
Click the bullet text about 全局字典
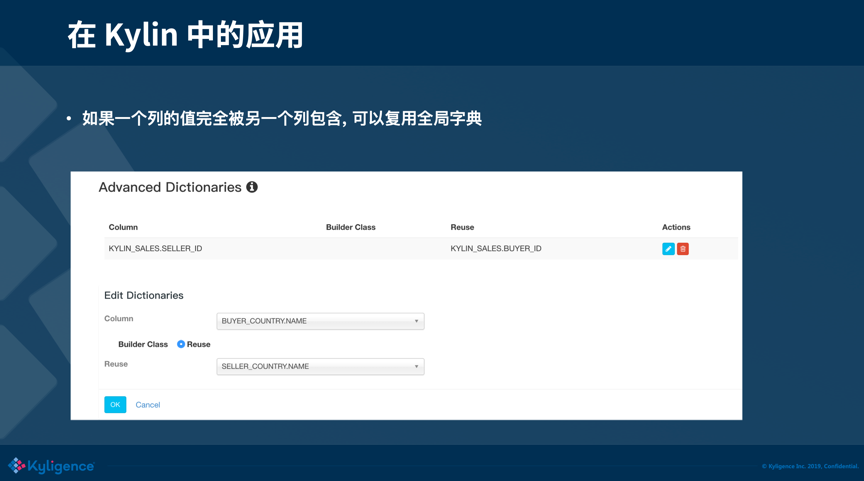coord(281,118)
